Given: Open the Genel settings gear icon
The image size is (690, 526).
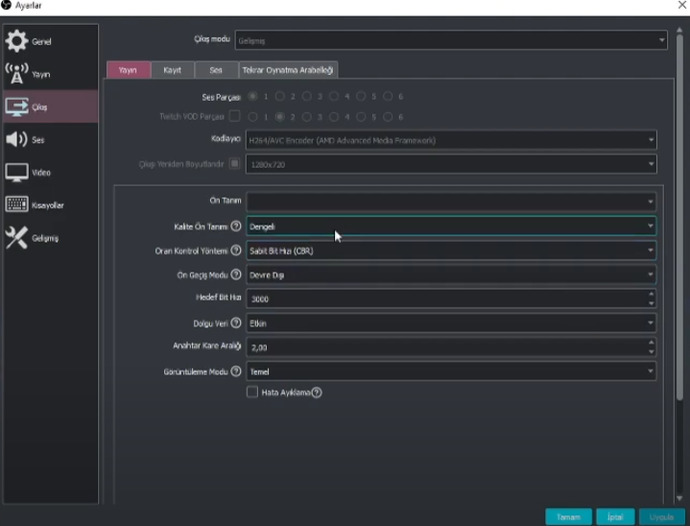Looking at the screenshot, I should [17, 41].
